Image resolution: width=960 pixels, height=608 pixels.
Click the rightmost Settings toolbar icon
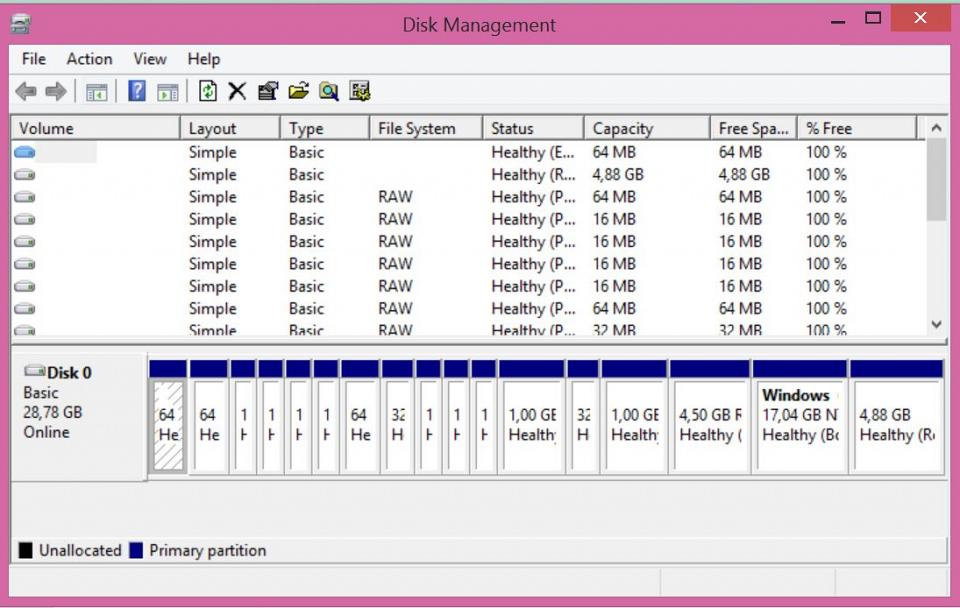coord(360,92)
